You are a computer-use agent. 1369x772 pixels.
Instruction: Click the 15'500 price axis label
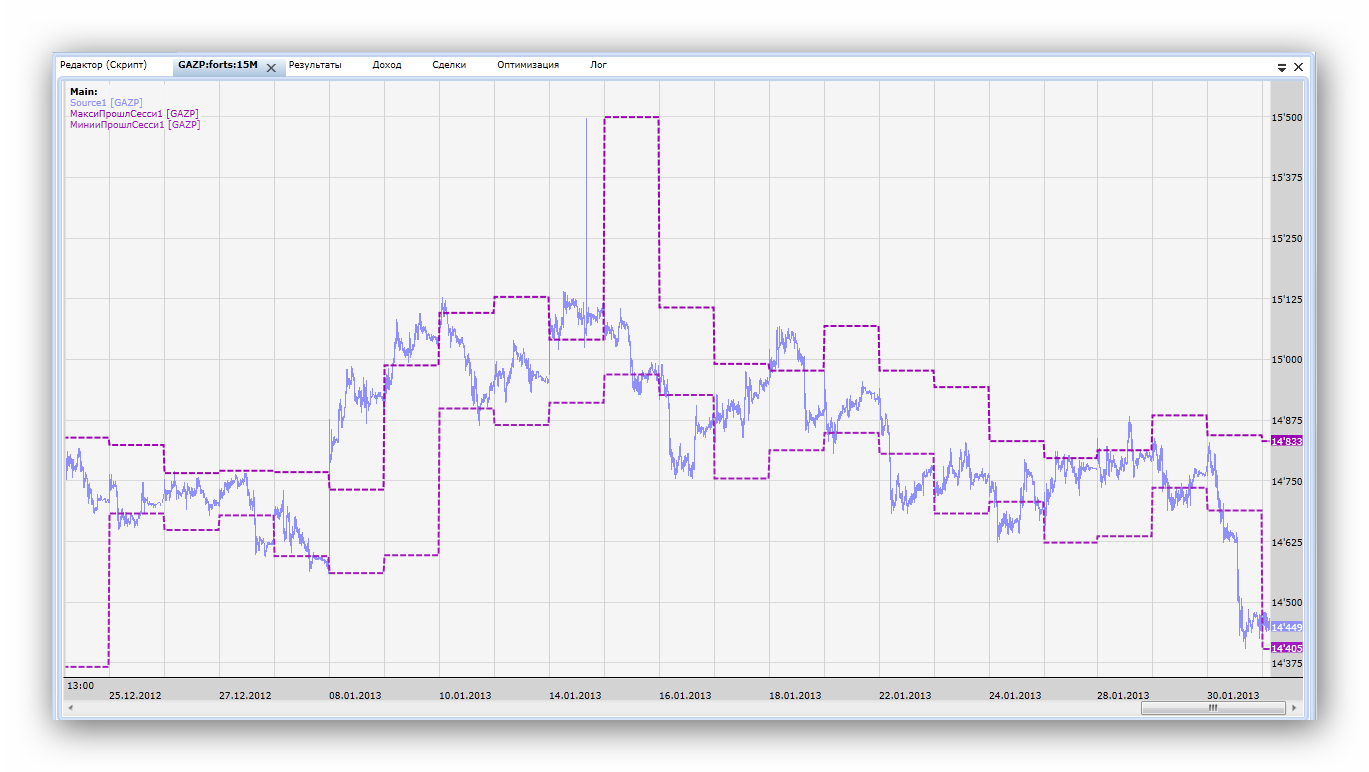point(1286,118)
